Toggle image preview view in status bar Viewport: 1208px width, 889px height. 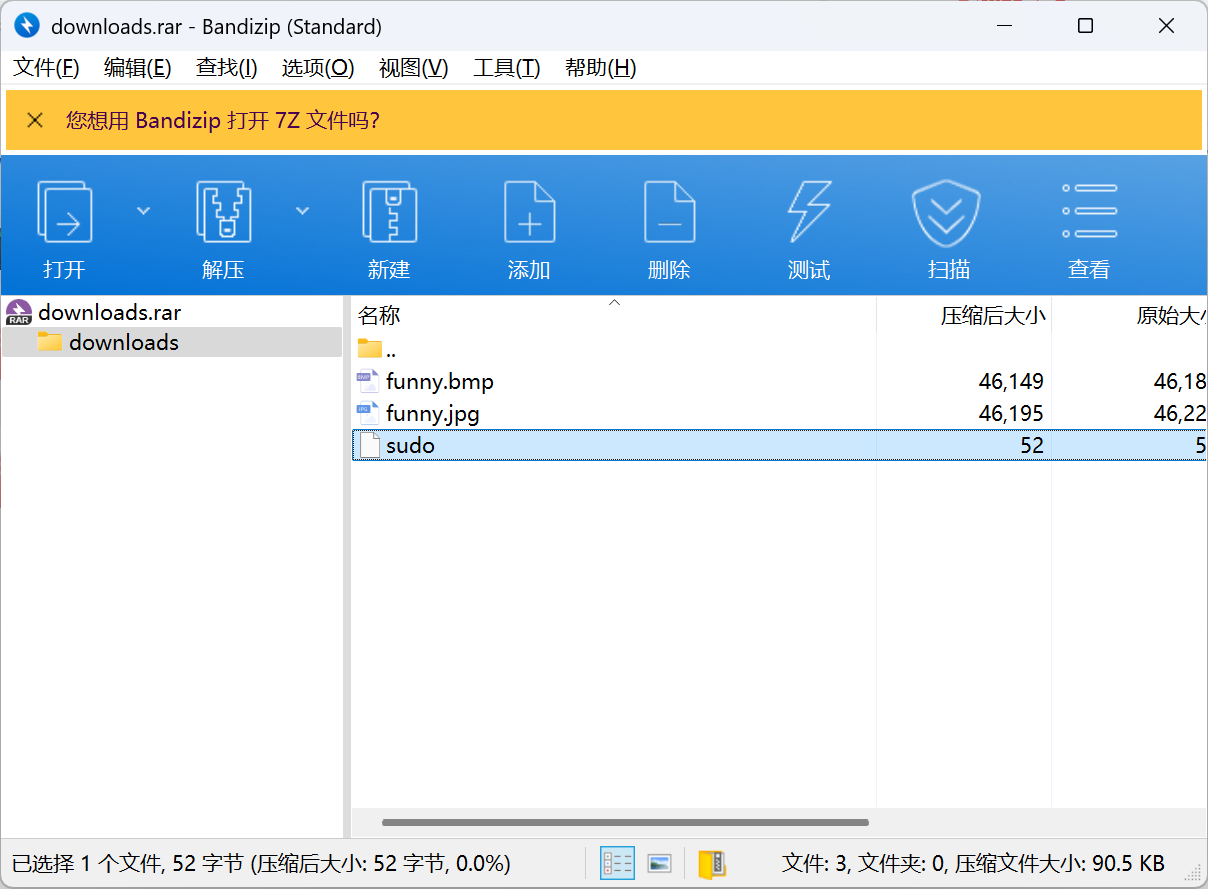tap(659, 863)
